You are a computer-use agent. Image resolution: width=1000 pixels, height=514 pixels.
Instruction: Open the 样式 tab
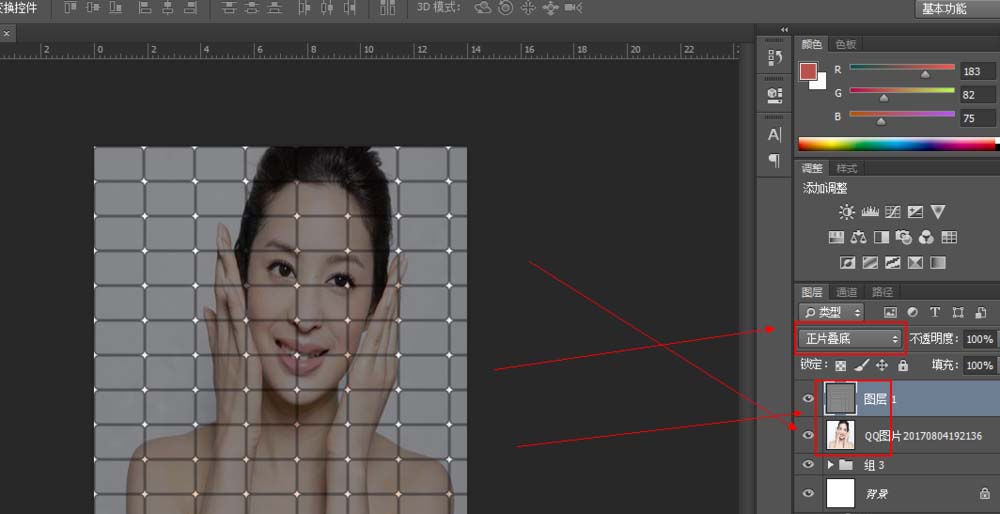847,168
